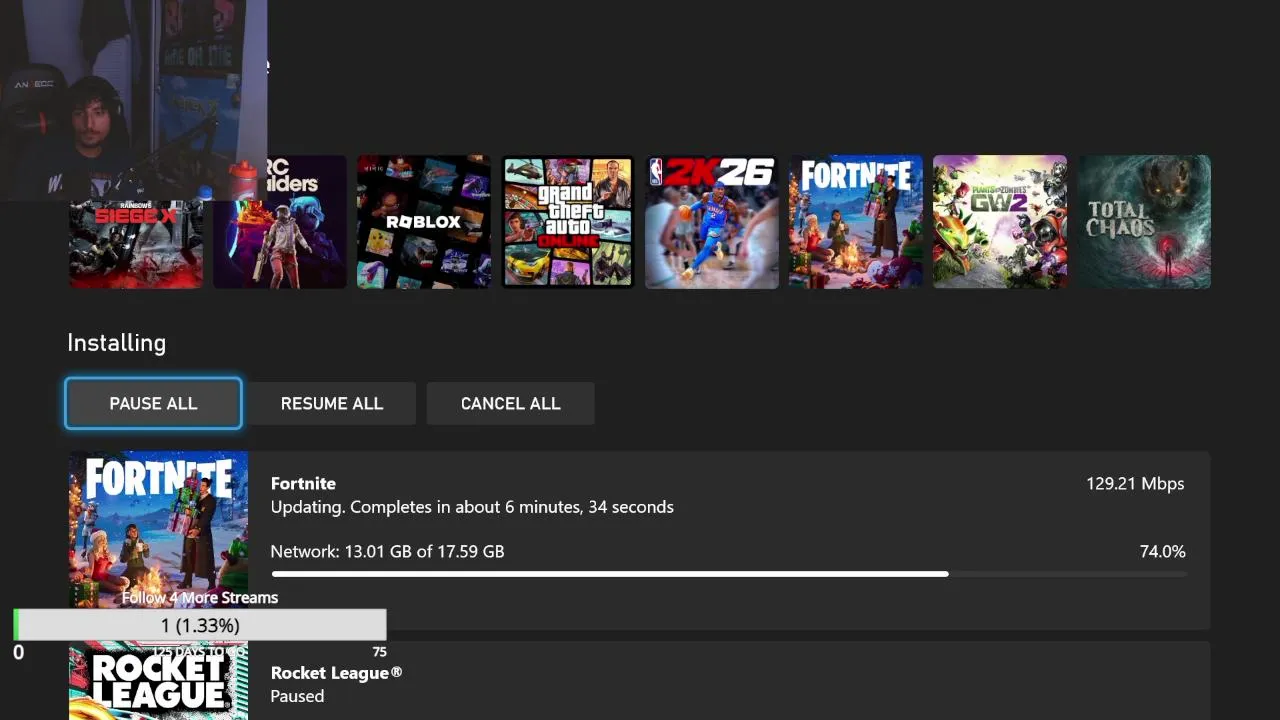
Task: Select the Rocket League cover art thumbnail
Action: point(158,681)
